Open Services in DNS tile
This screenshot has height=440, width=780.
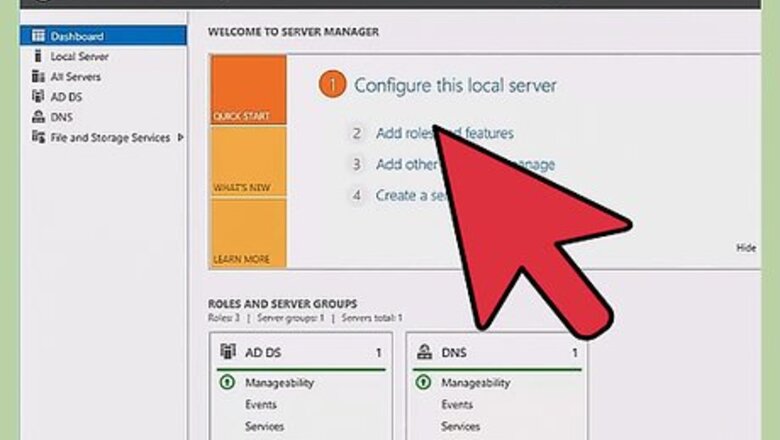[x=461, y=426]
